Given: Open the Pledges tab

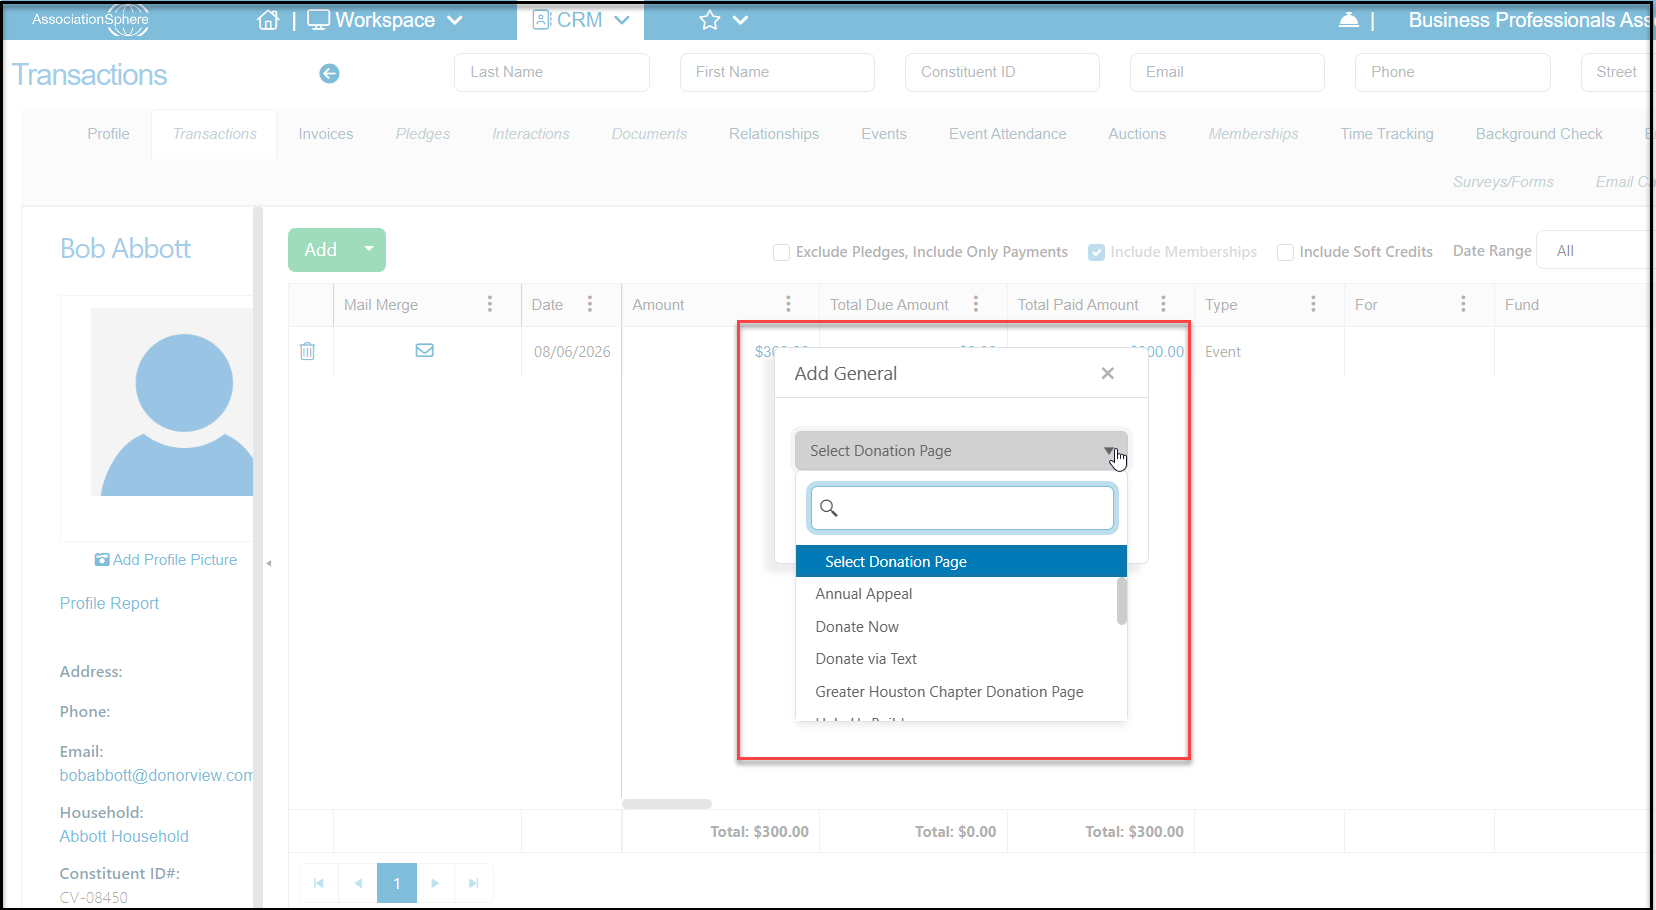Looking at the screenshot, I should 423,134.
